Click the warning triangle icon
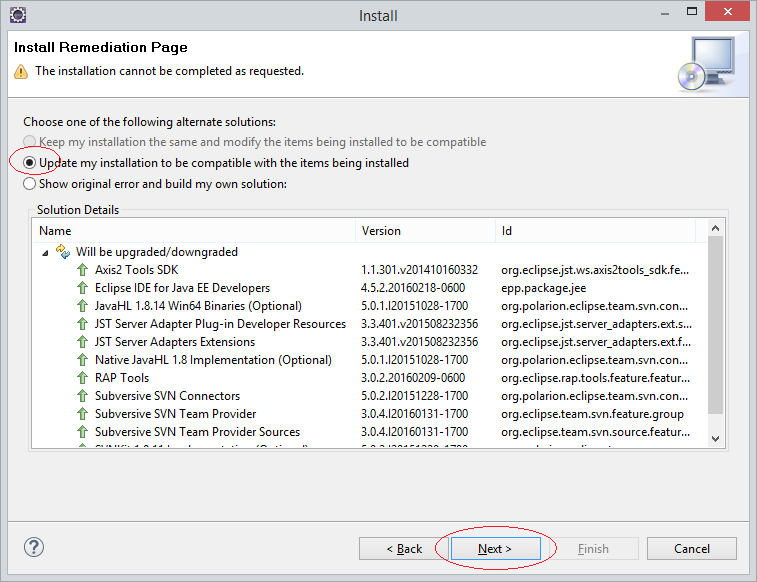Viewport: 757px width, 582px height. click(21, 71)
